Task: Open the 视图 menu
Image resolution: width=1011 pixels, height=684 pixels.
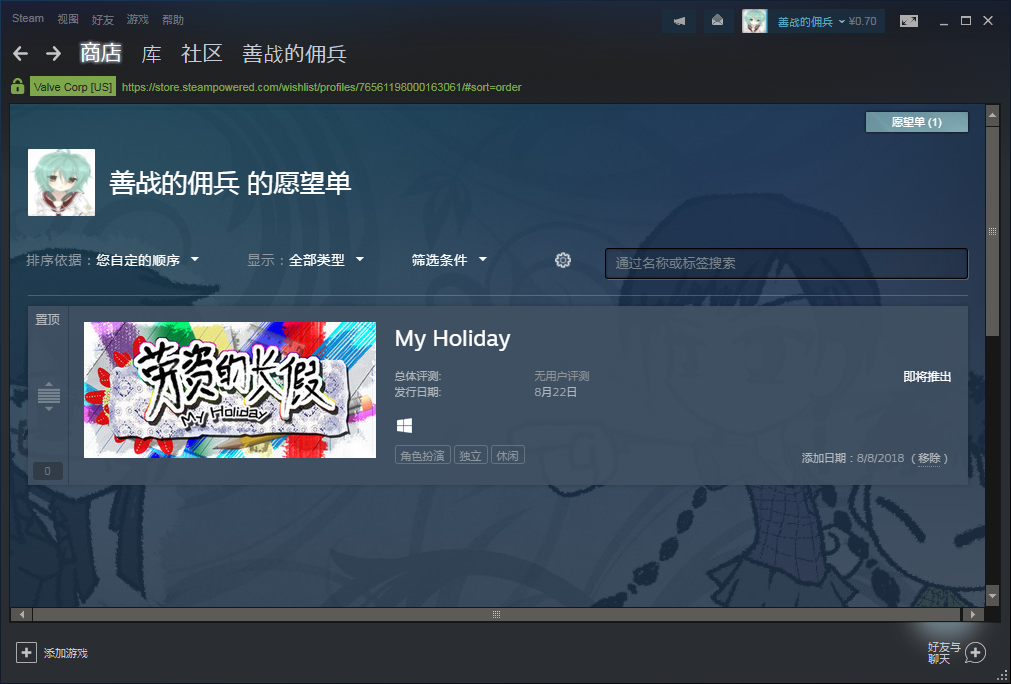Action: (68, 19)
